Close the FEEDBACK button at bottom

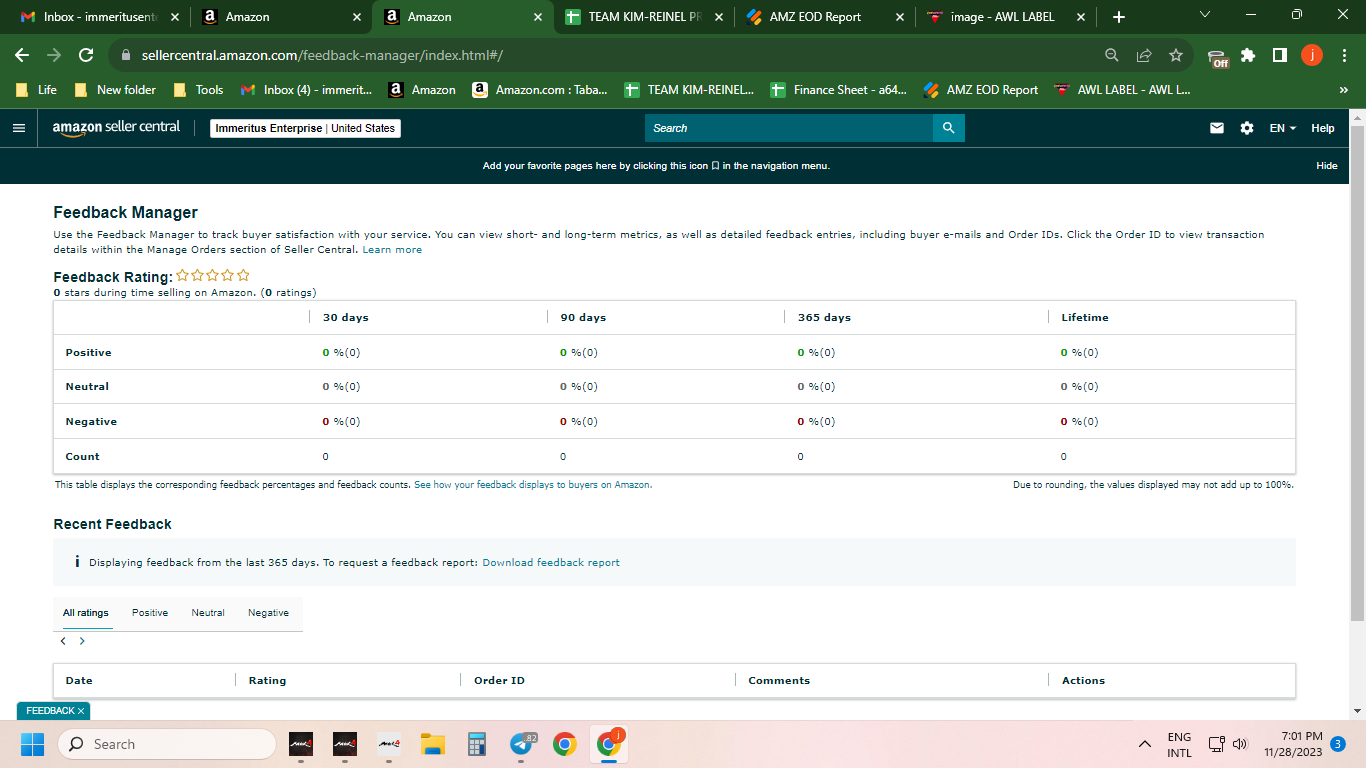point(81,711)
